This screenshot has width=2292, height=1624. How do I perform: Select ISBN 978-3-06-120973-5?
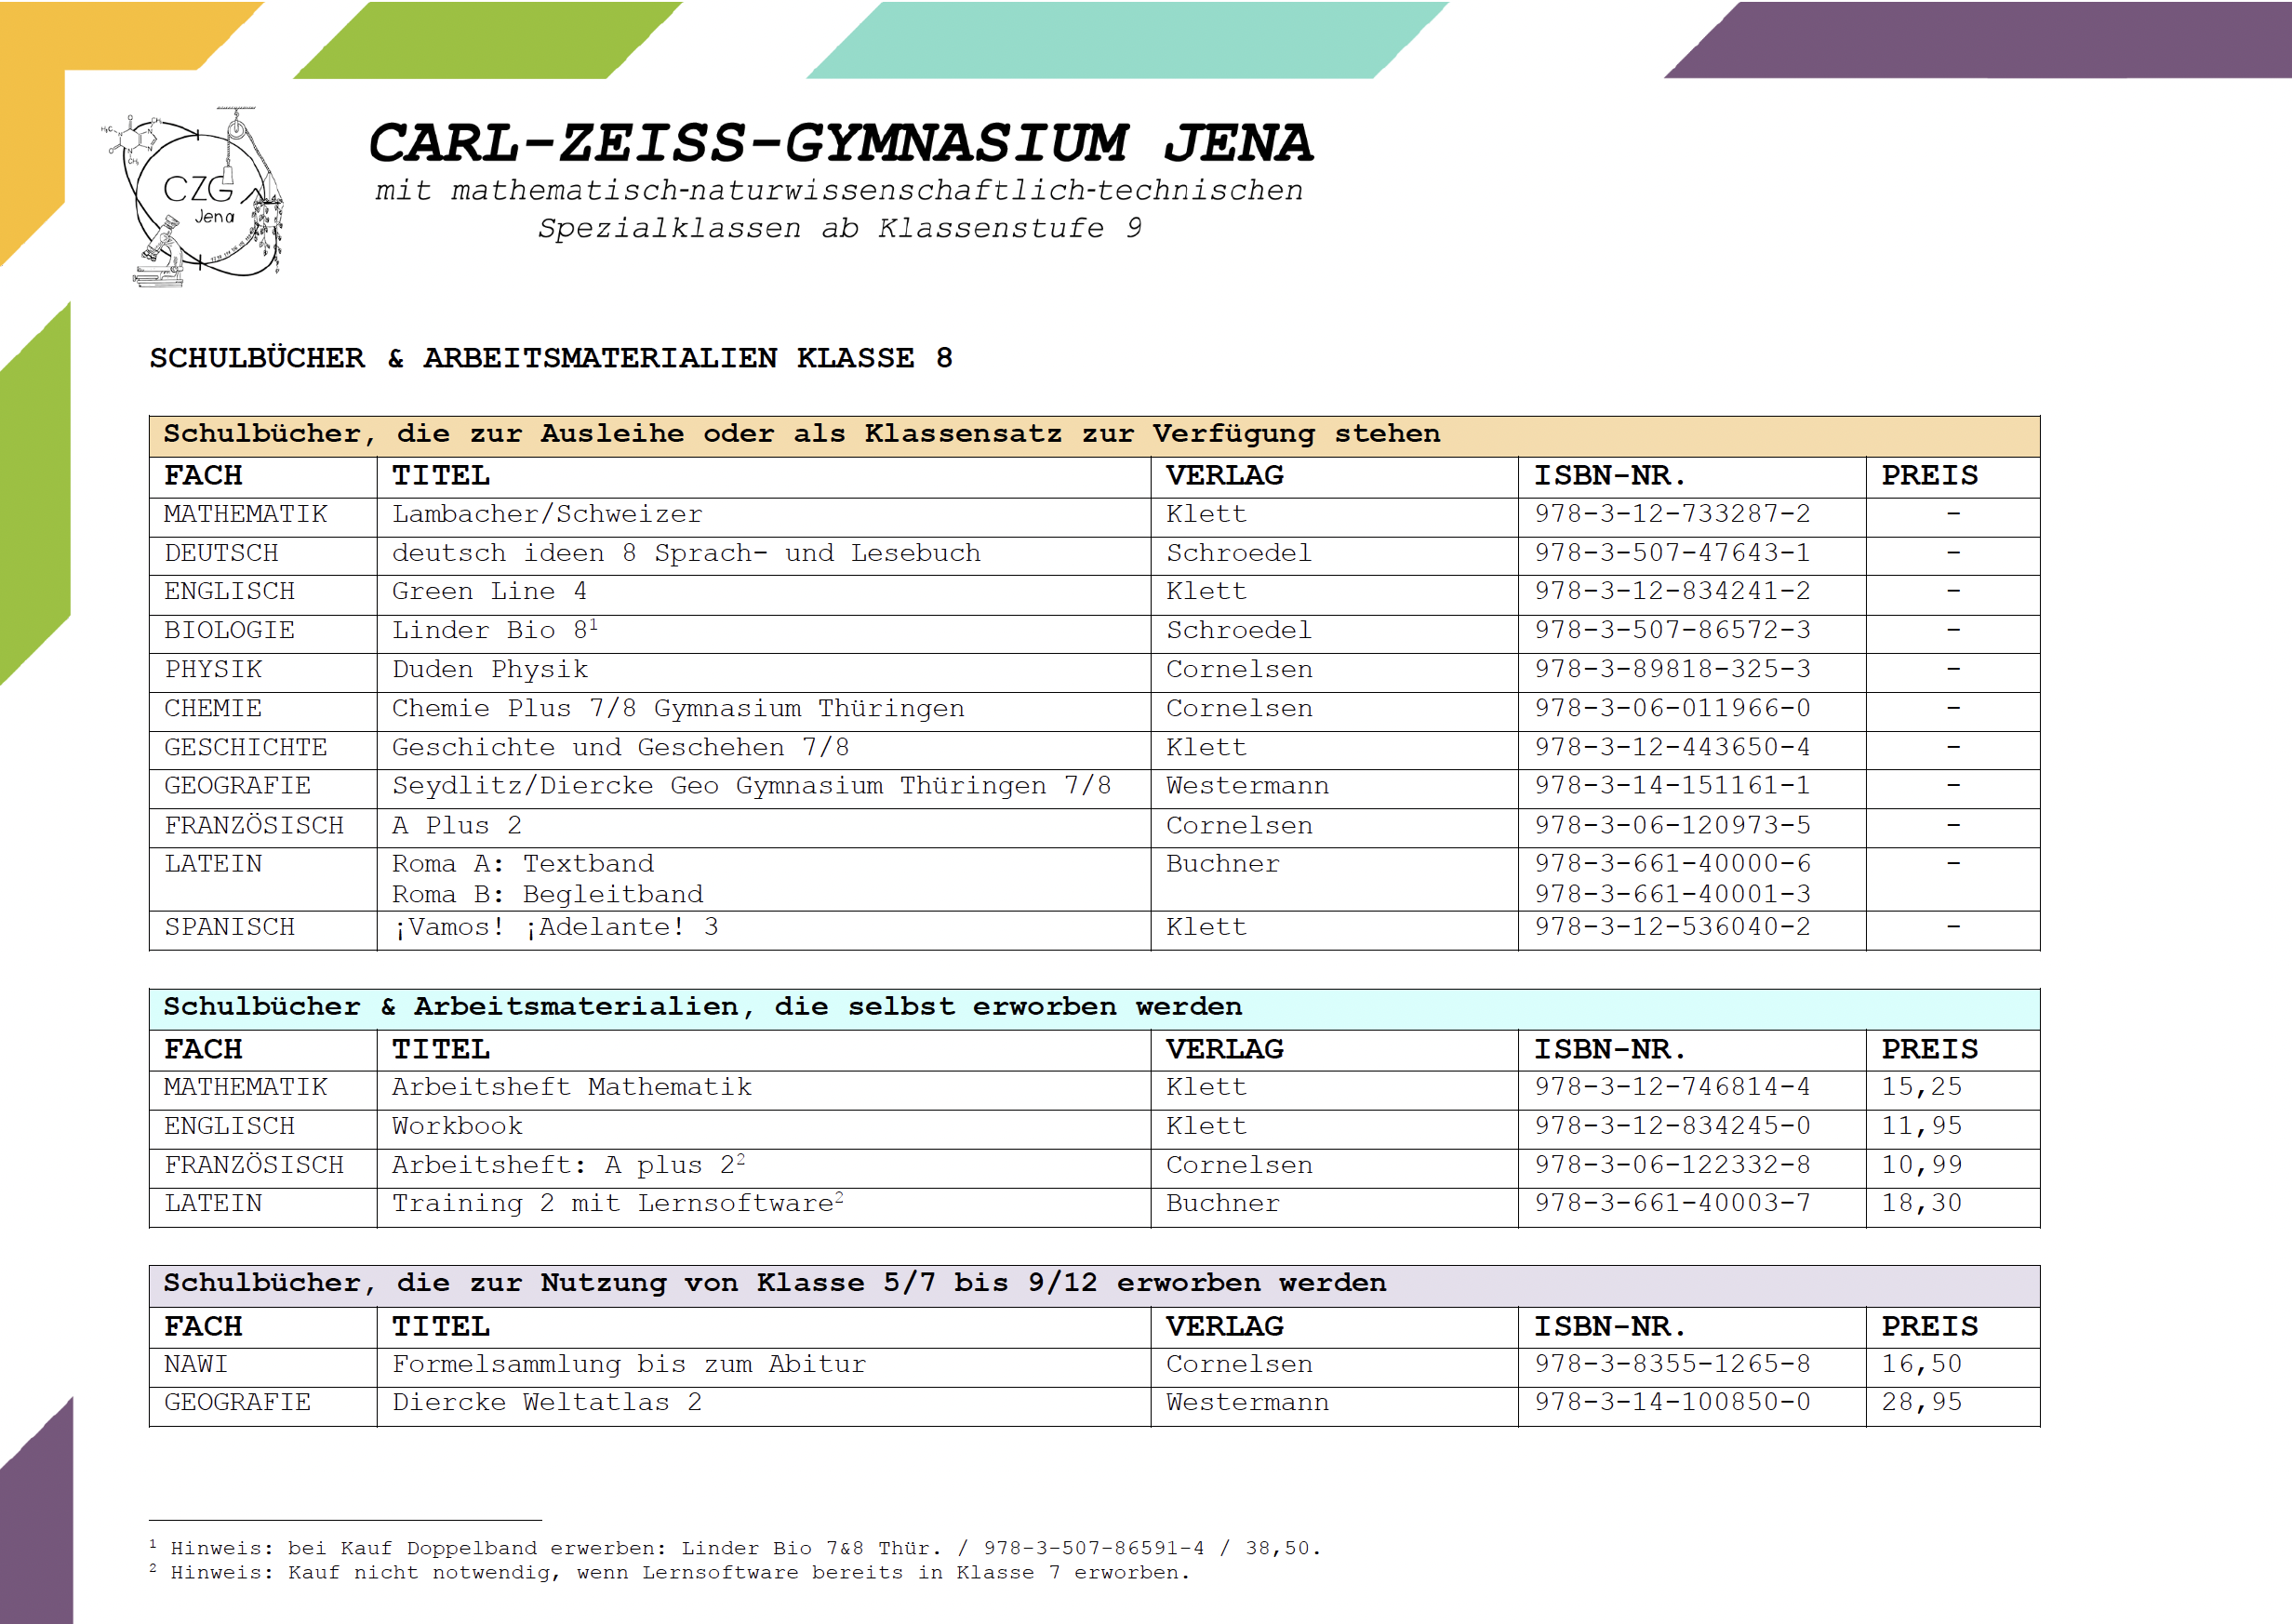(x=1672, y=825)
